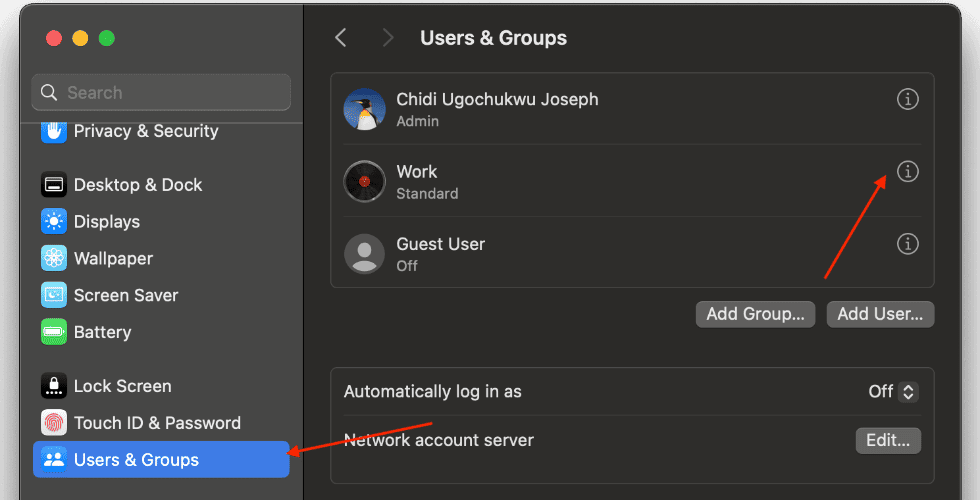
Task: Open info for Chidi Ugochukwu Joseph account
Action: tap(908, 99)
